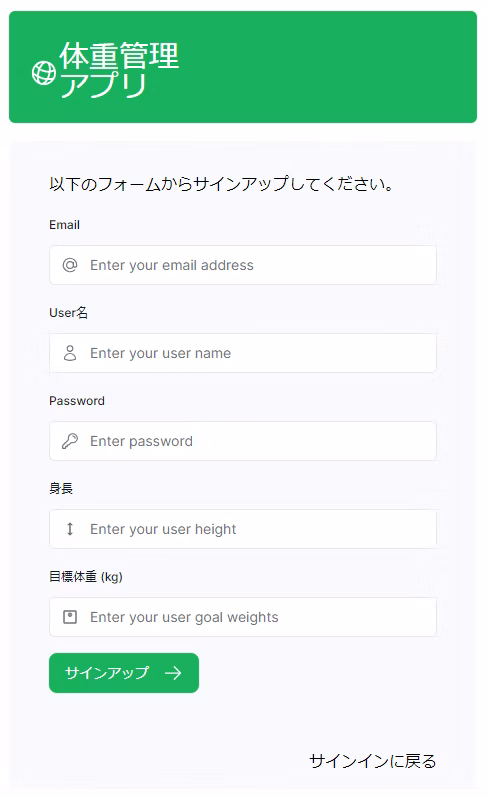Click the 目標体重 (kg) label
The height and width of the screenshot is (798, 488).
pos(86,577)
